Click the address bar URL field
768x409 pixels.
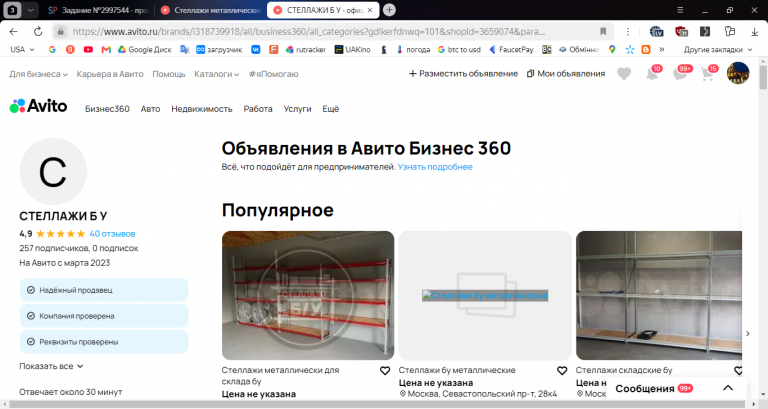tap(309, 31)
